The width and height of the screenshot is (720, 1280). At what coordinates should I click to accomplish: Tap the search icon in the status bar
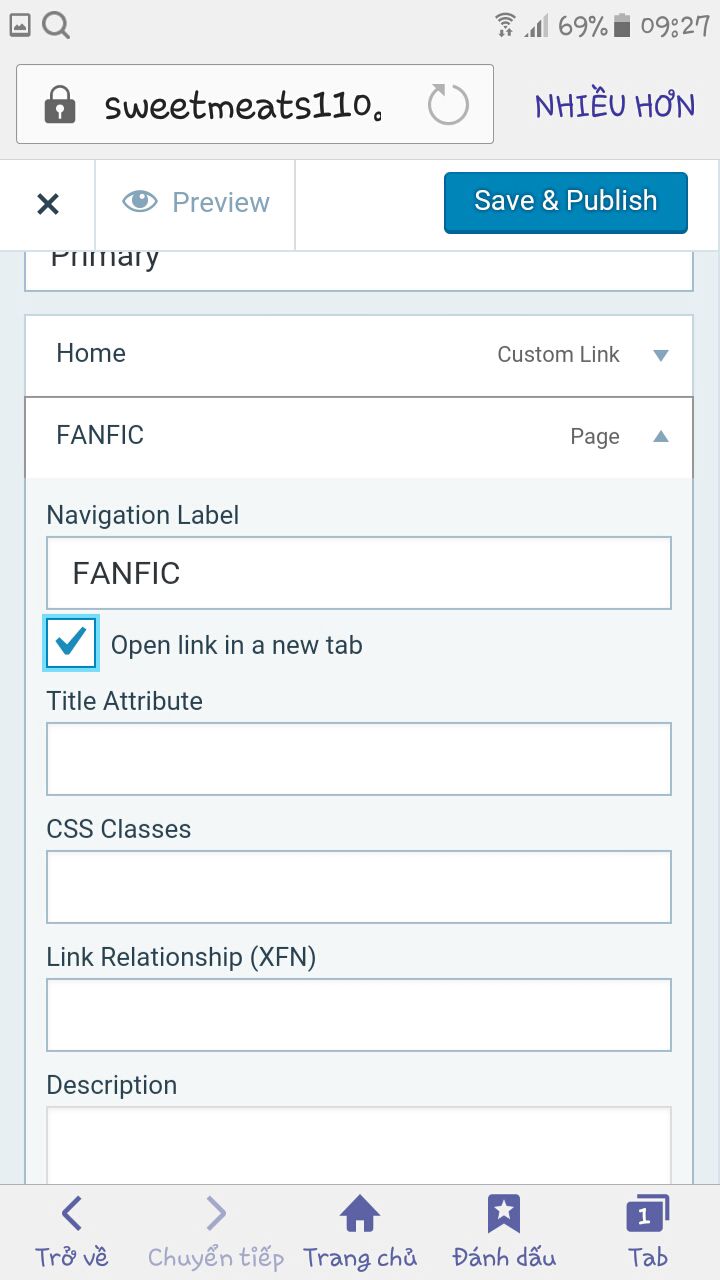coord(57,25)
